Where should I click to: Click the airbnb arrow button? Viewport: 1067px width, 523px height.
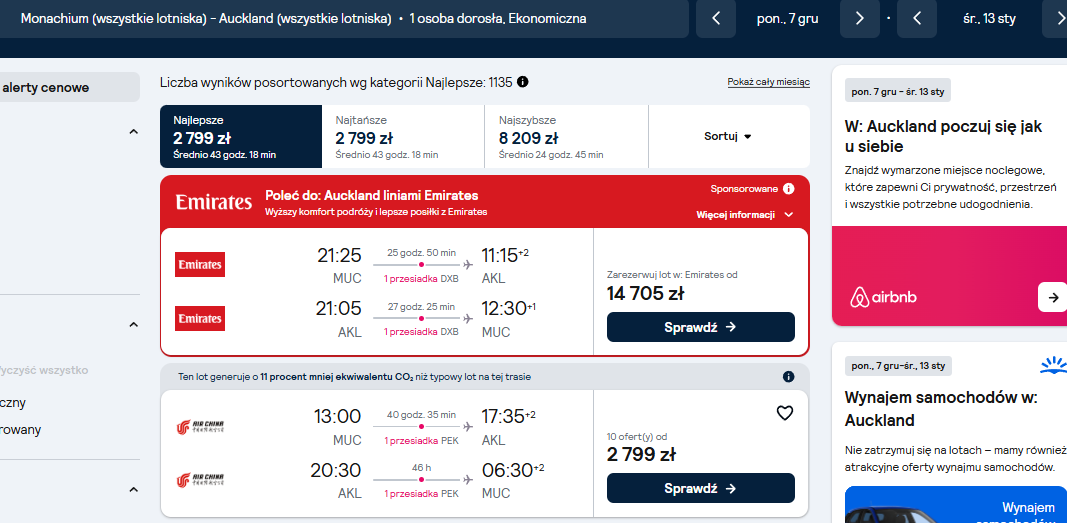tap(1053, 297)
